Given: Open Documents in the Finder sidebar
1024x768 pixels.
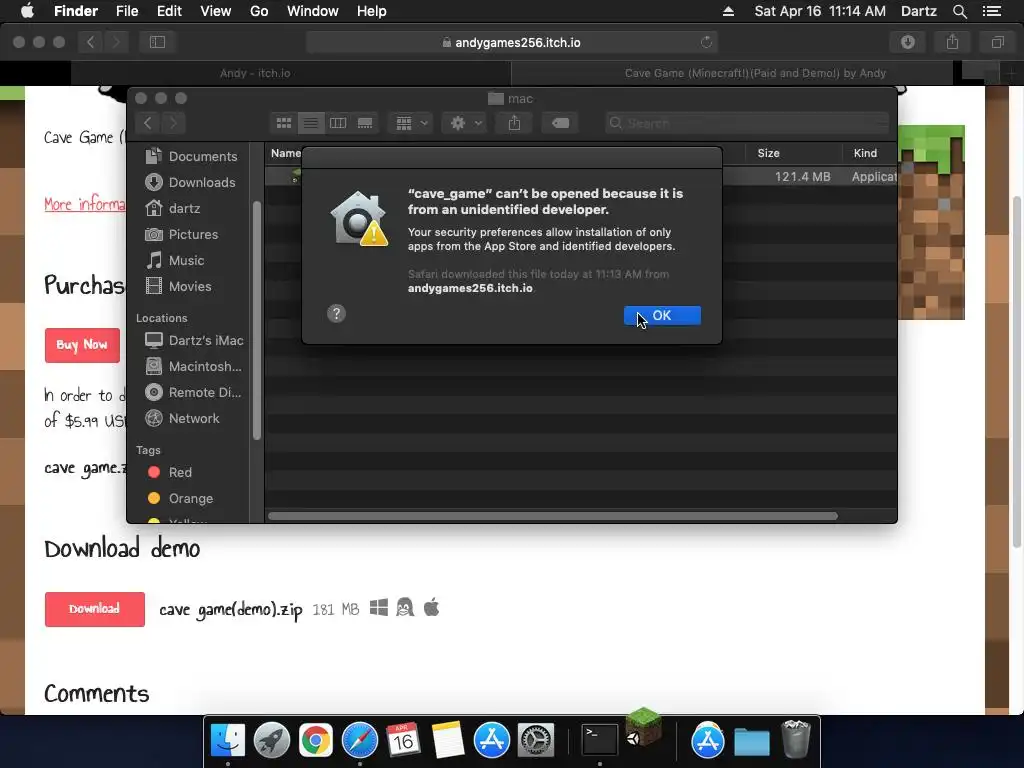Looking at the screenshot, I should pyautogui.click(x=191, y=156).
